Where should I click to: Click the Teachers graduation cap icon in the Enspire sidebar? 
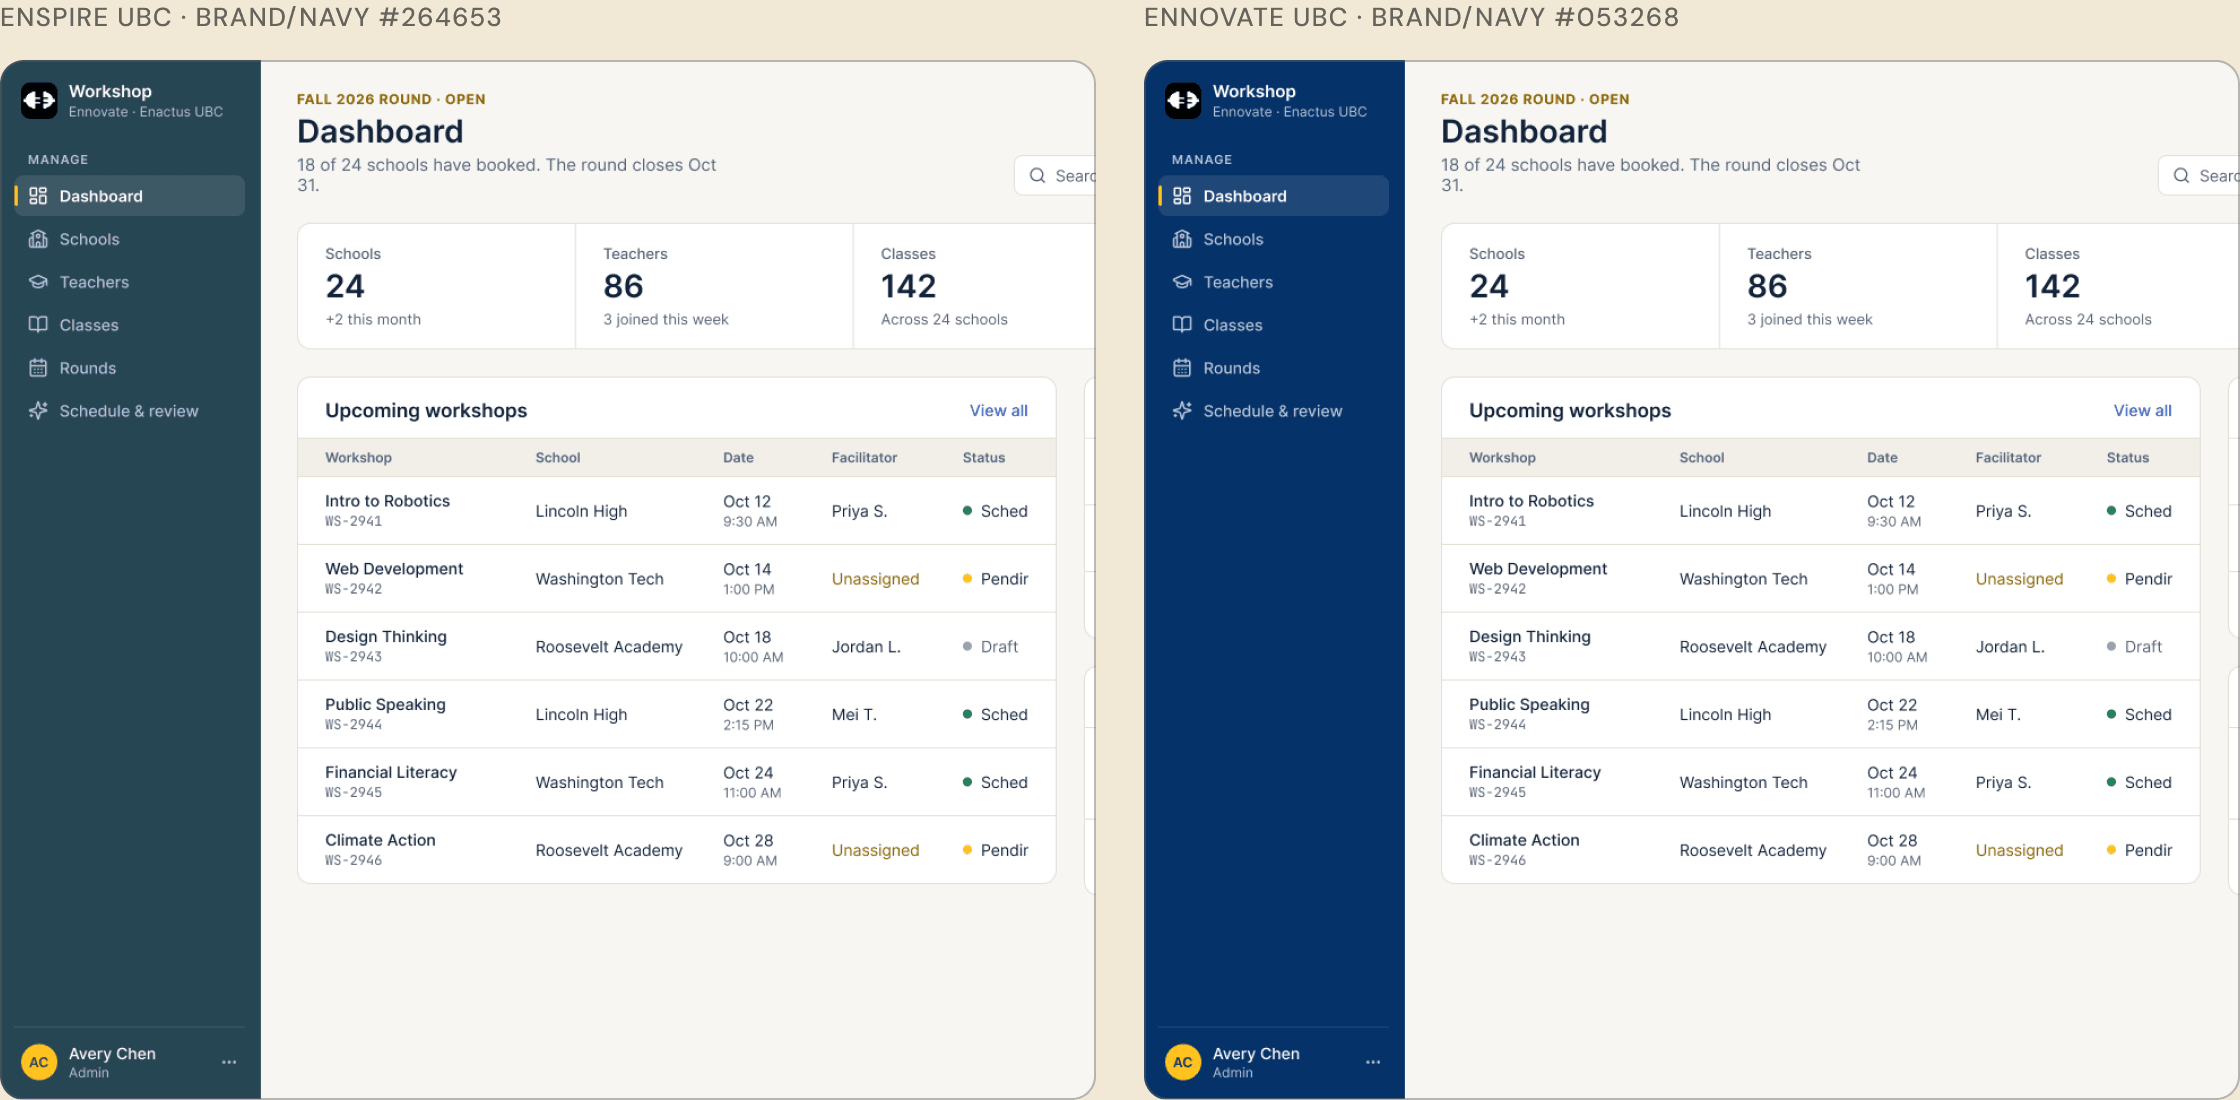point(38,282)
